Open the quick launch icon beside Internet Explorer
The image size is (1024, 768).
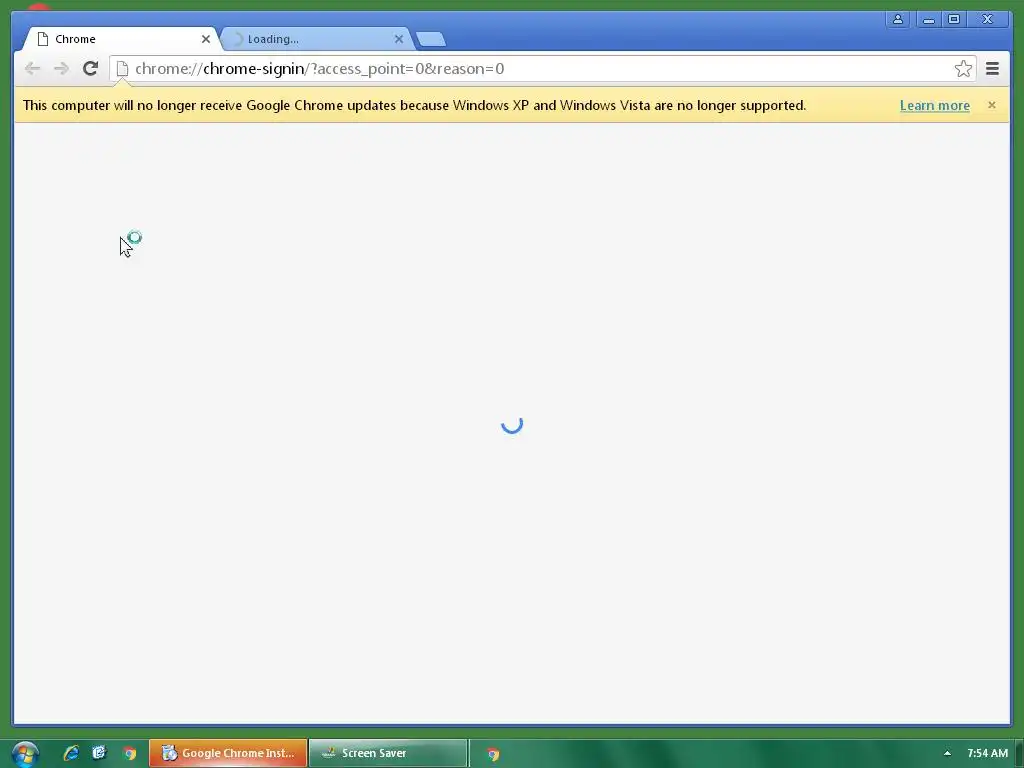coord(99,753)
